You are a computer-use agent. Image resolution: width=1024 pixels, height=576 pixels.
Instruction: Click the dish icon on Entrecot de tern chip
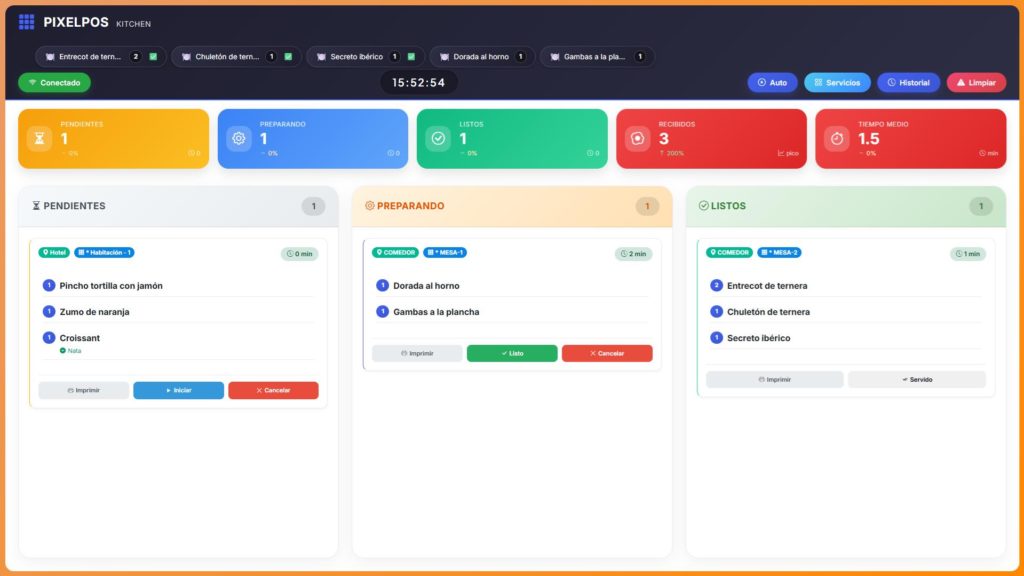[x=50, y=57]
